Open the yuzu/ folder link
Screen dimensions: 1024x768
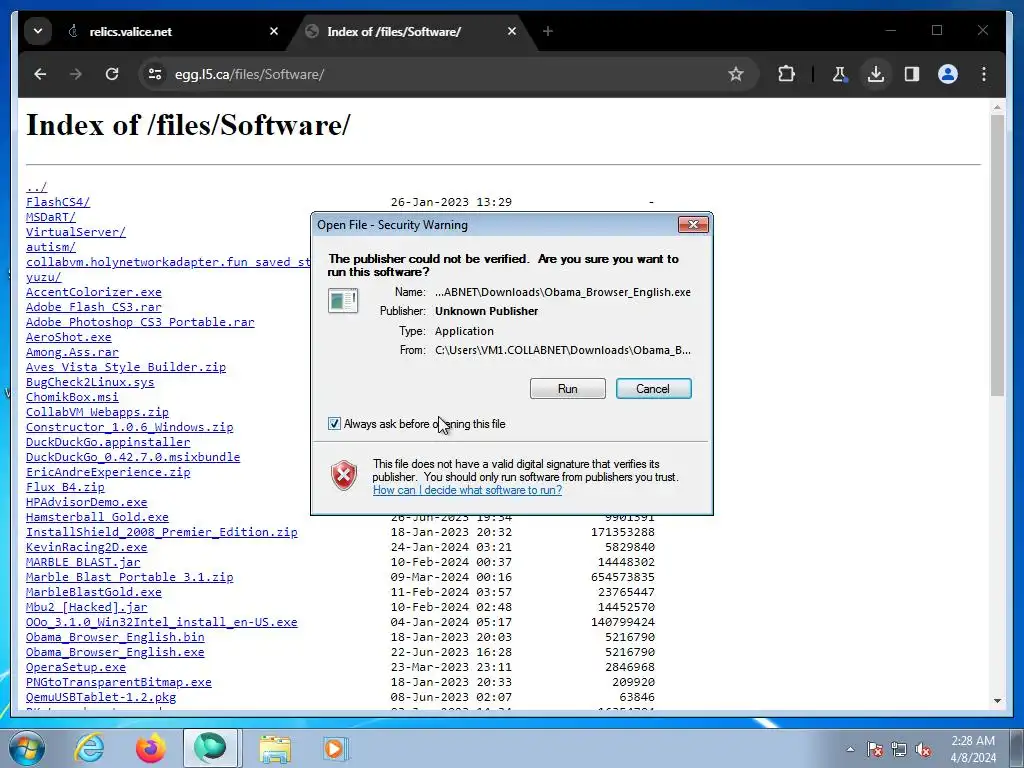pos(44,278)
